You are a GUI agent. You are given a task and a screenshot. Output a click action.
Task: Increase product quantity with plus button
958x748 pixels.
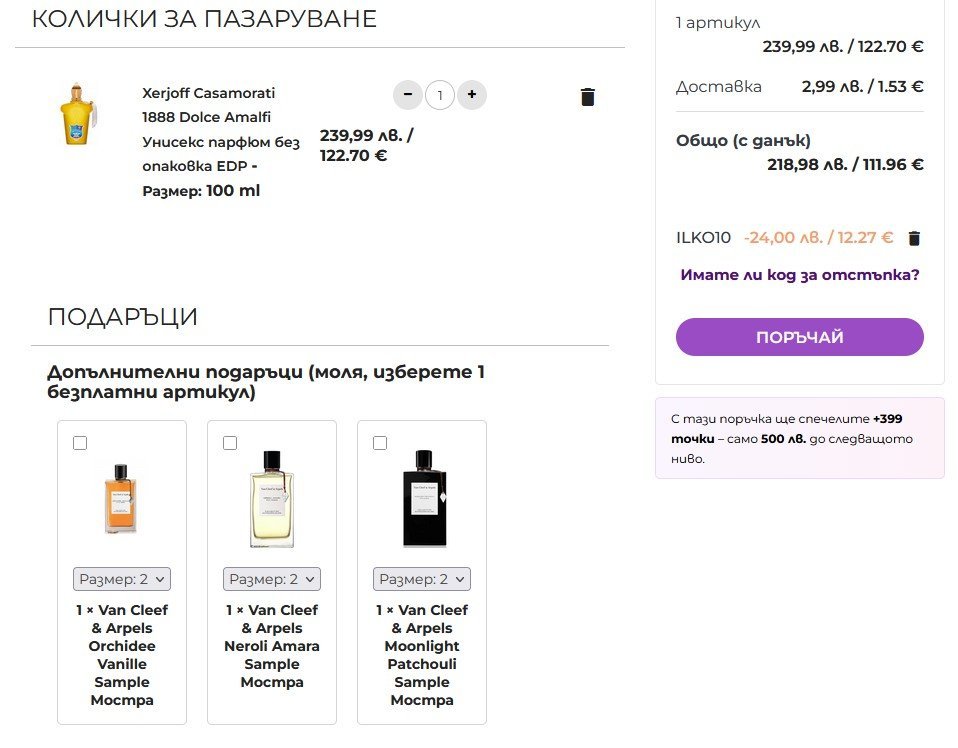pyautogui.click(x=471, y=96)
